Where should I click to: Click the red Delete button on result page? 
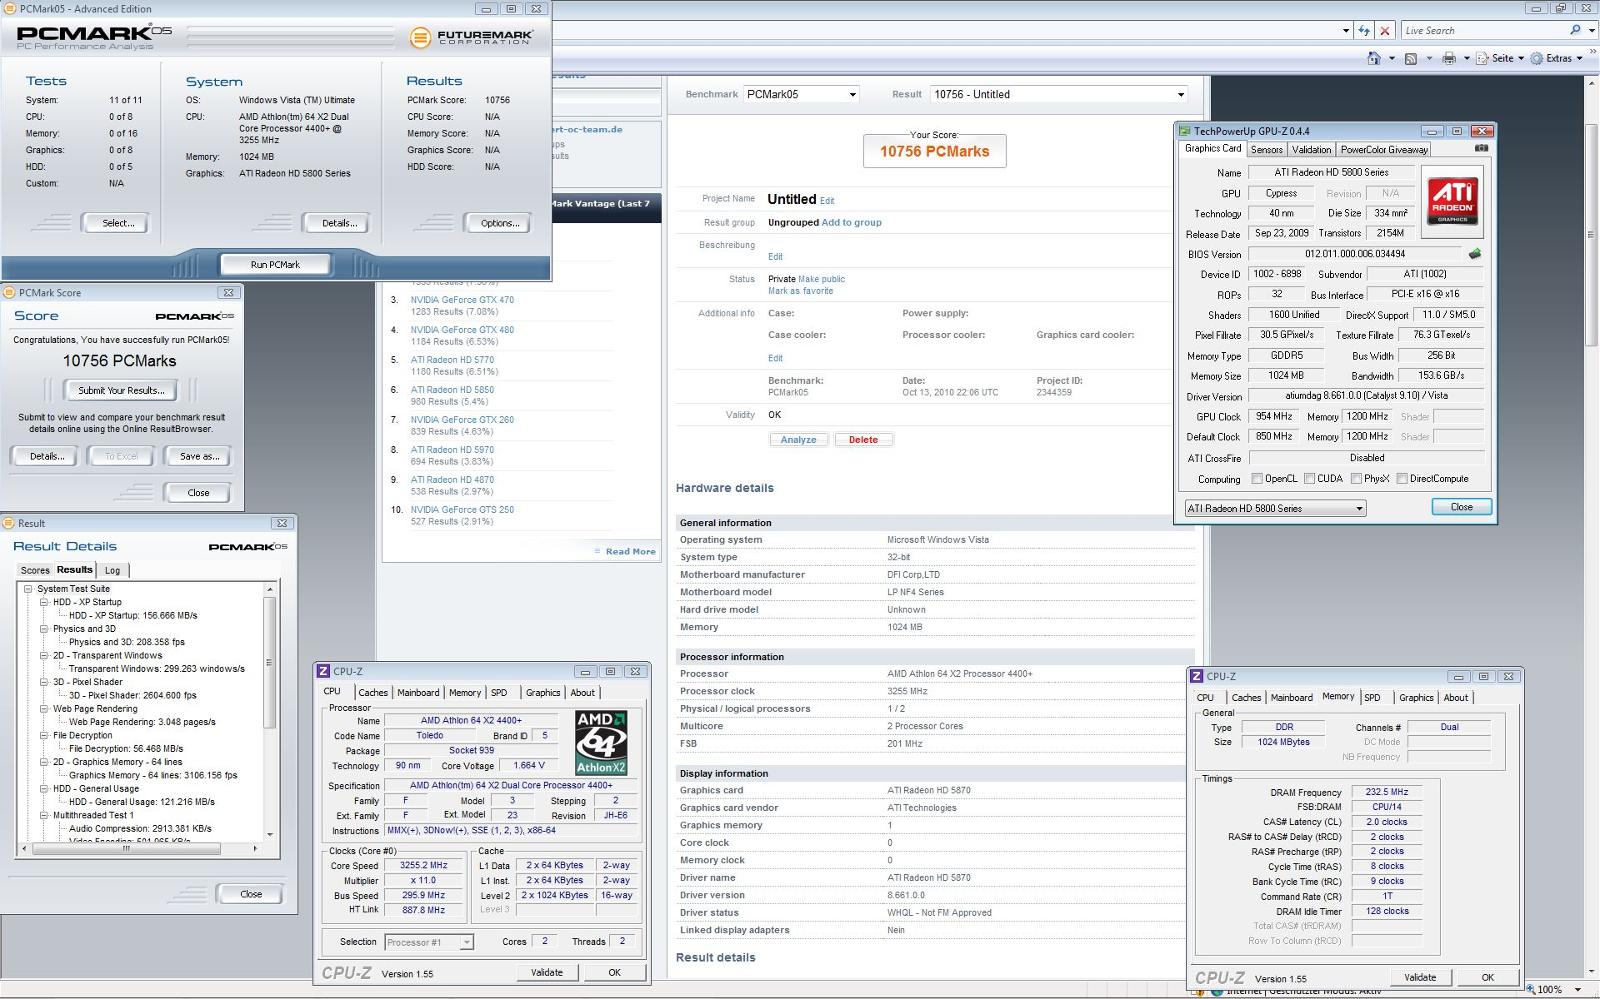(863, 440)
